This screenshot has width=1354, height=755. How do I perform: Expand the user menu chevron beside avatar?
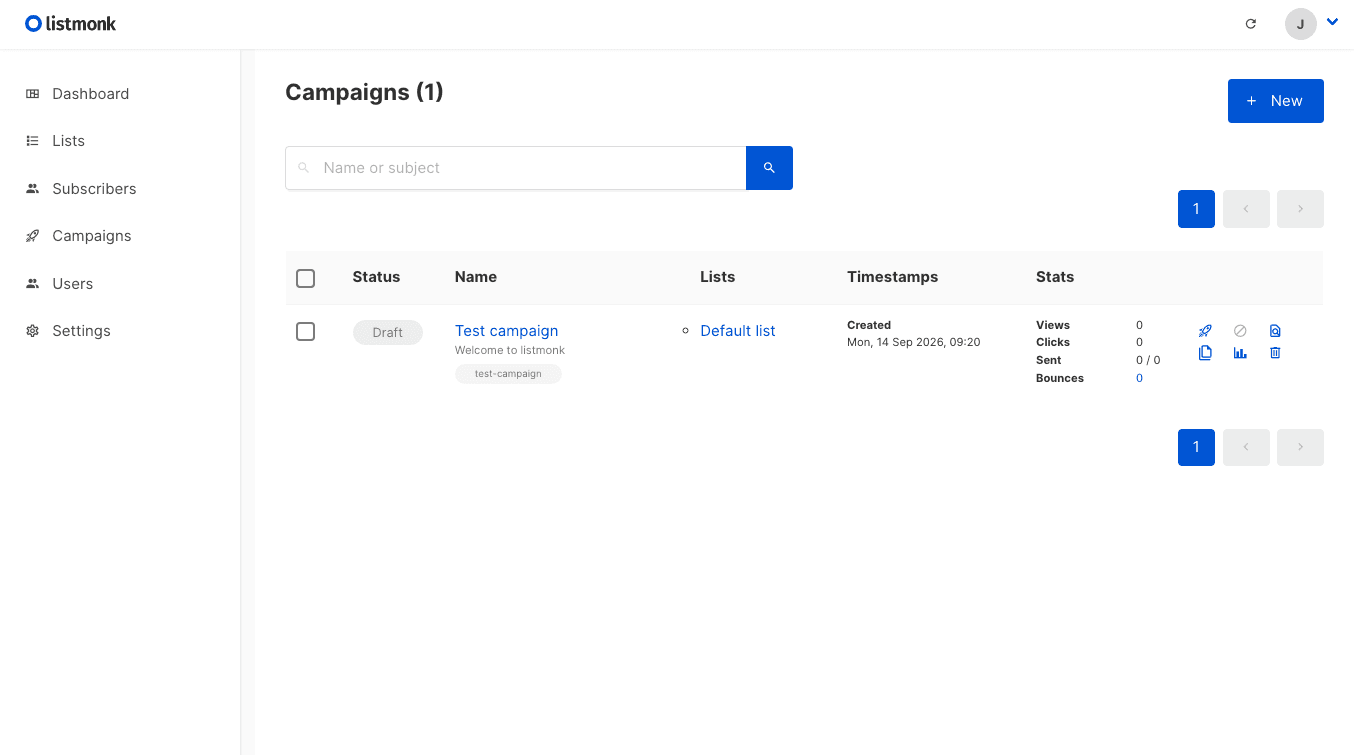[x=1332, y=21]
